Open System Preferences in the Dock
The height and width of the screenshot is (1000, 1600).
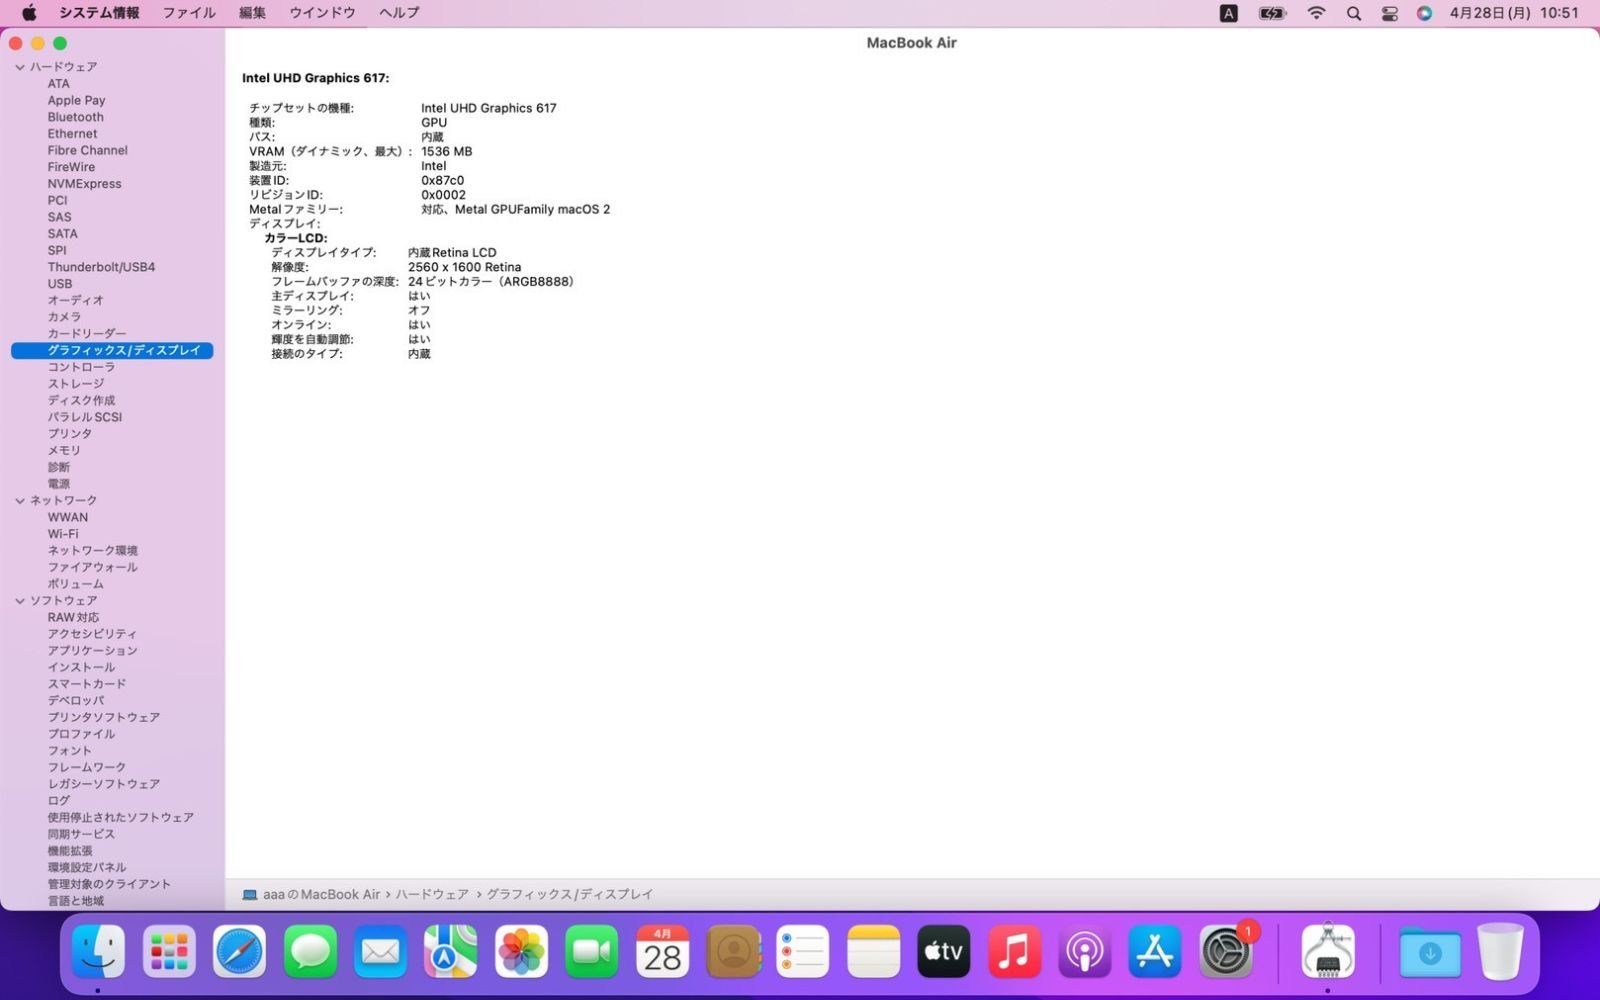click(1226, 951)
